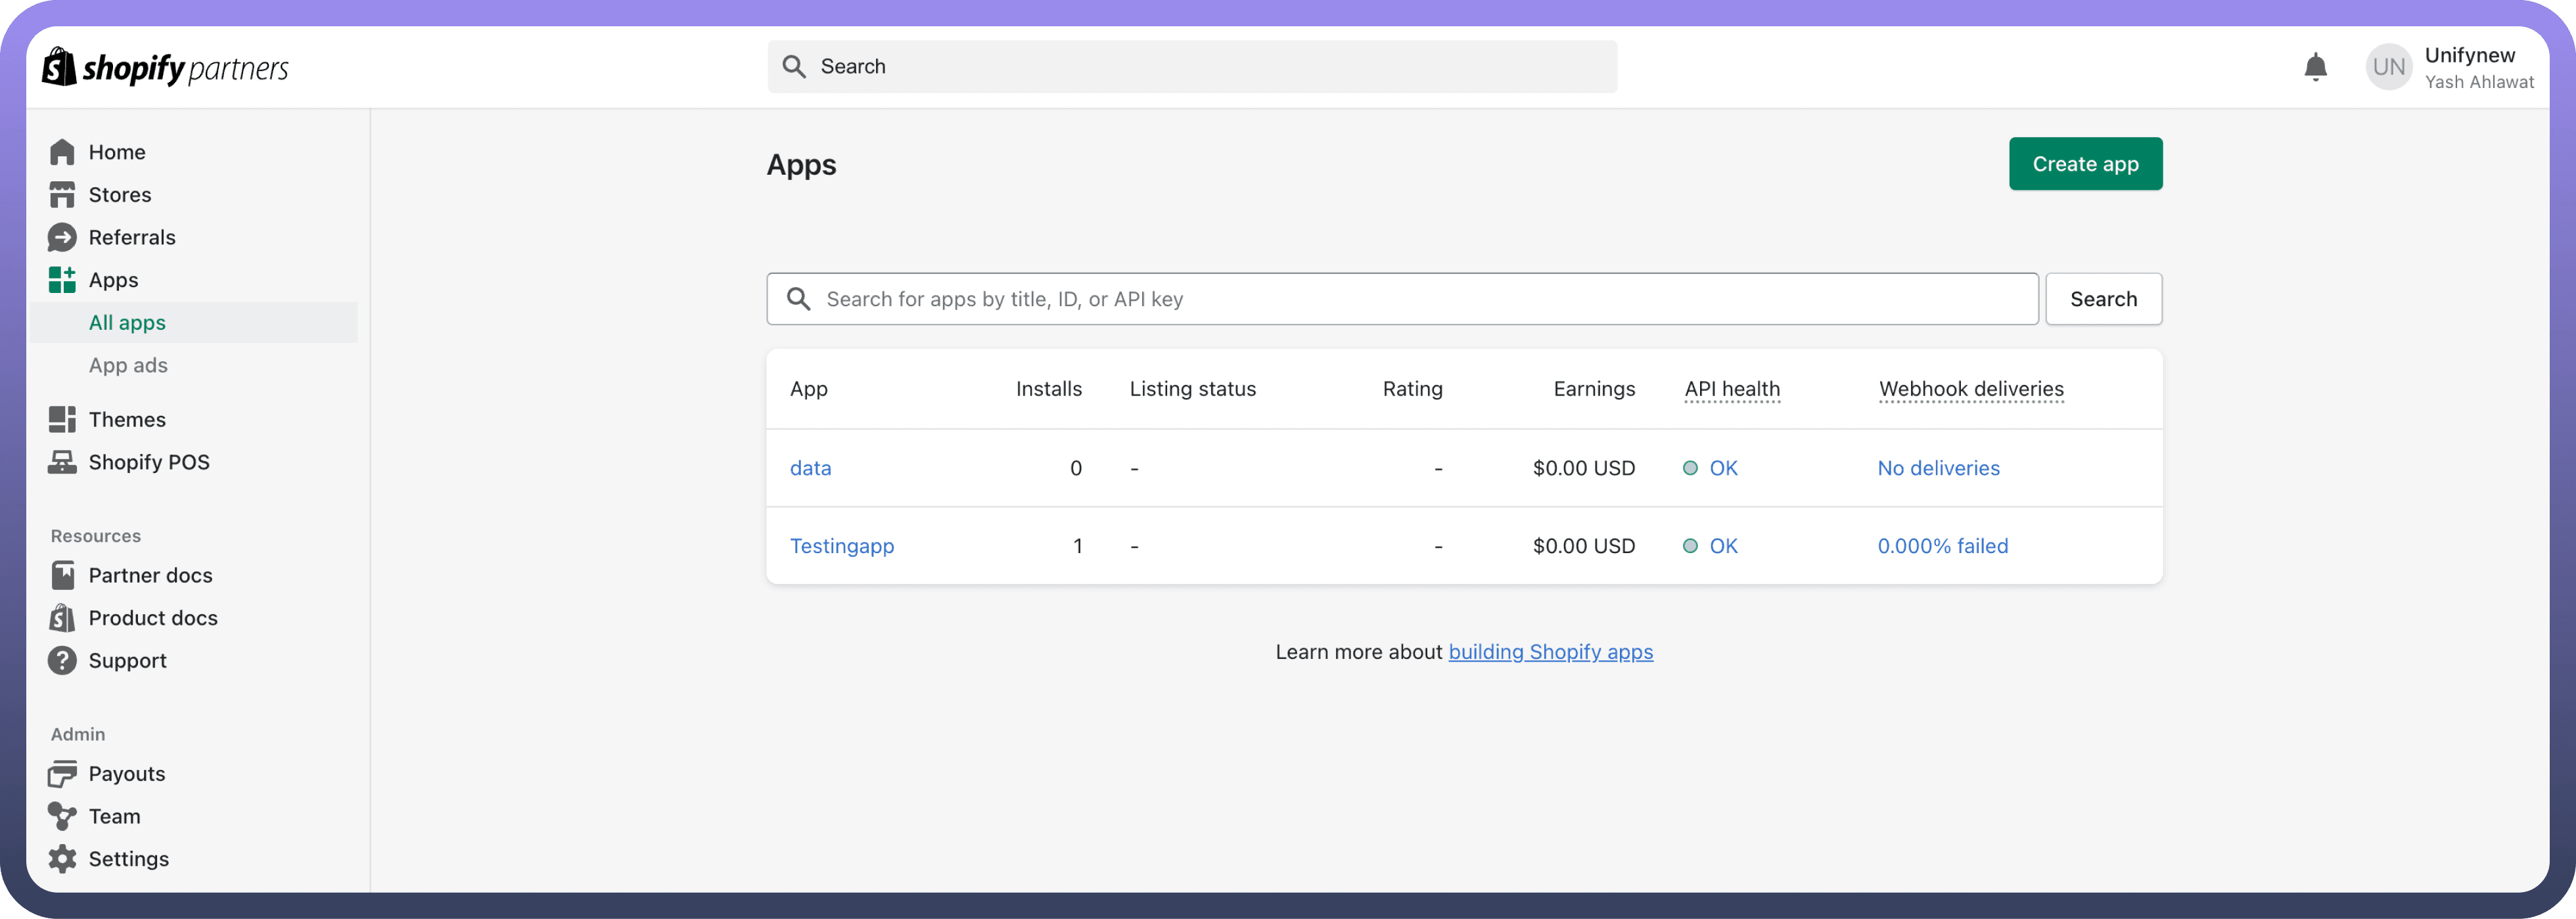Open Settings via gear icon
Screen dimensions: 2576x919
point(62,859)
